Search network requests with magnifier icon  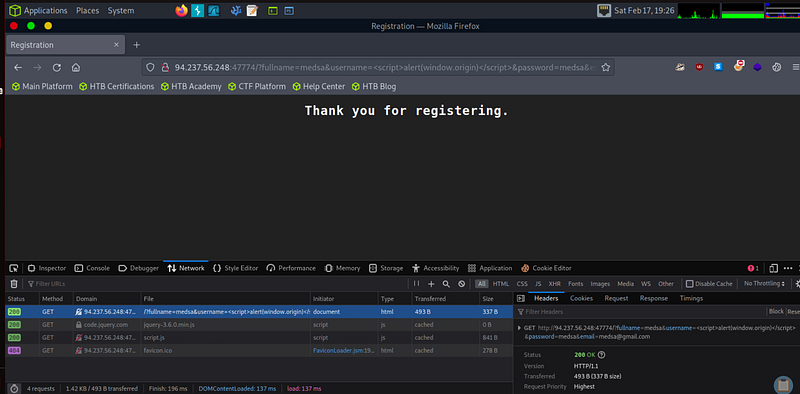coord(446,284)
